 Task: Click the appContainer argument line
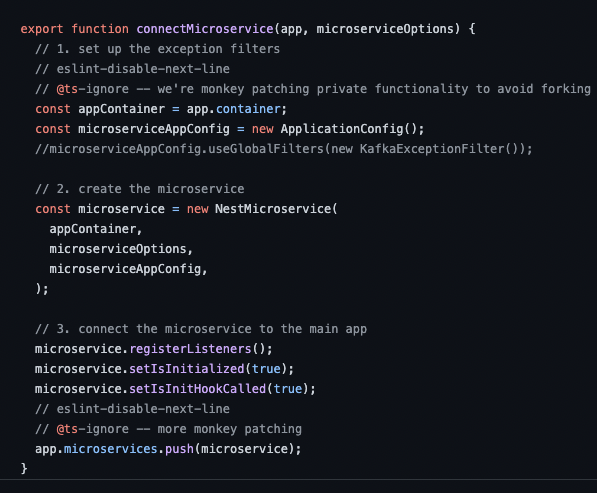(x=95, y=229)
